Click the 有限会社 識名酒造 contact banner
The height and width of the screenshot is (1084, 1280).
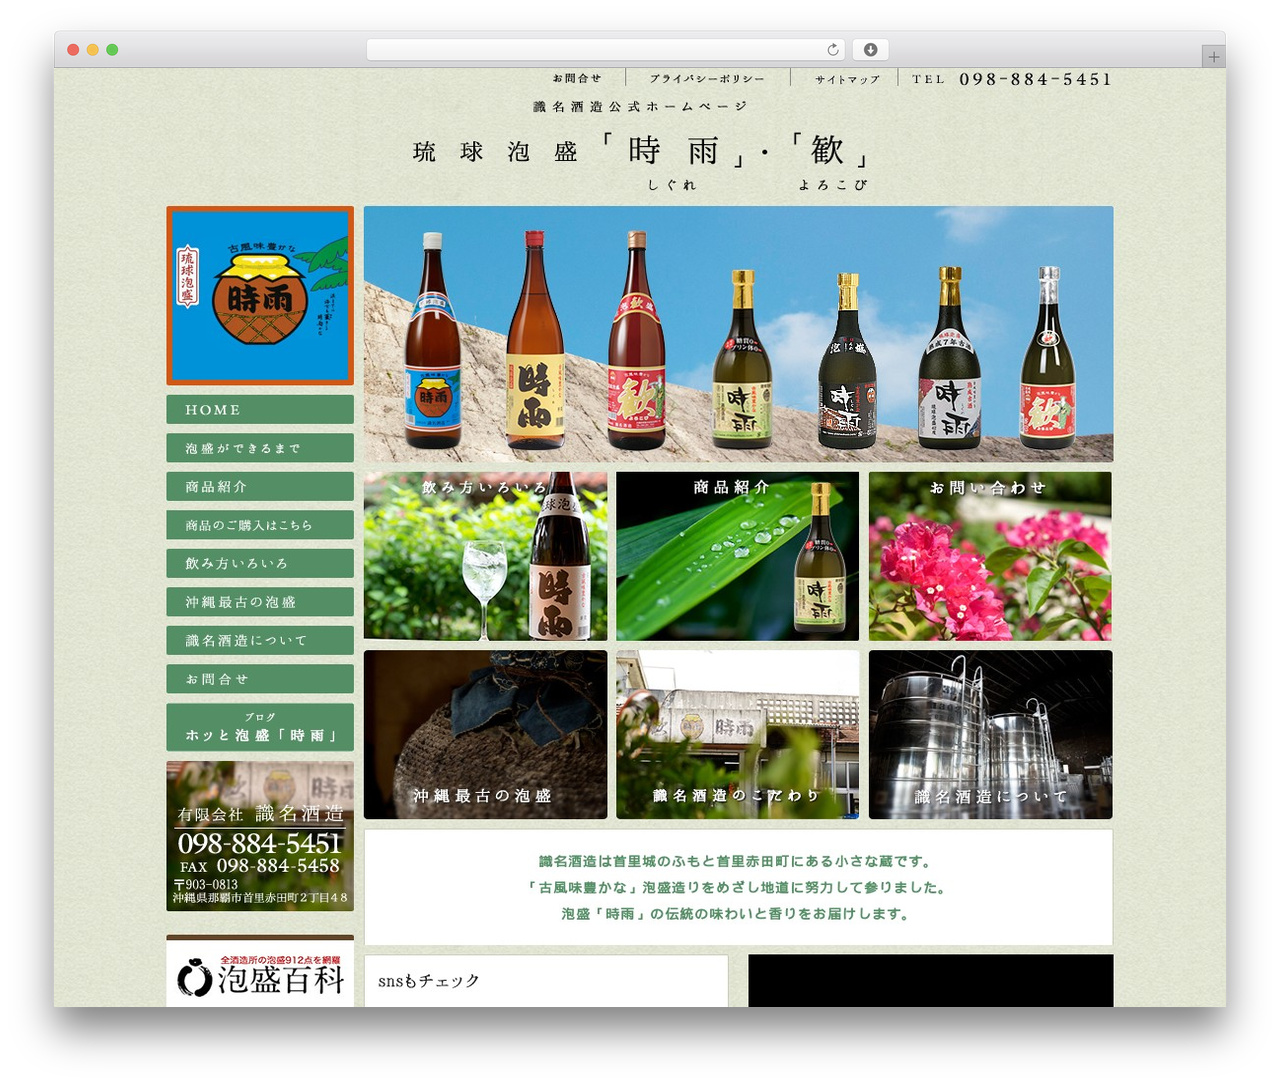(x=260, y=836)
